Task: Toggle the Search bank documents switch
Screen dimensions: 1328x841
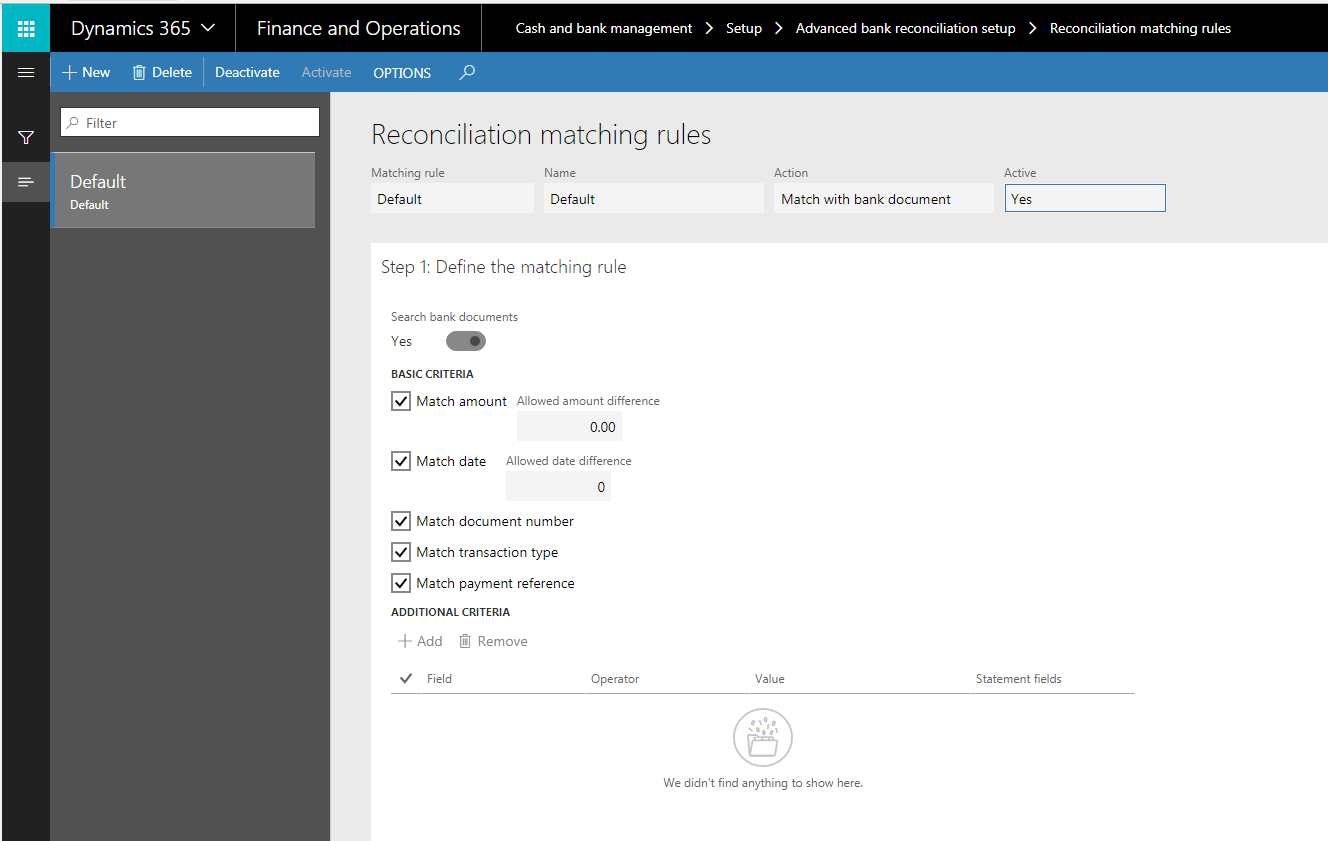Action: [465, 341]
